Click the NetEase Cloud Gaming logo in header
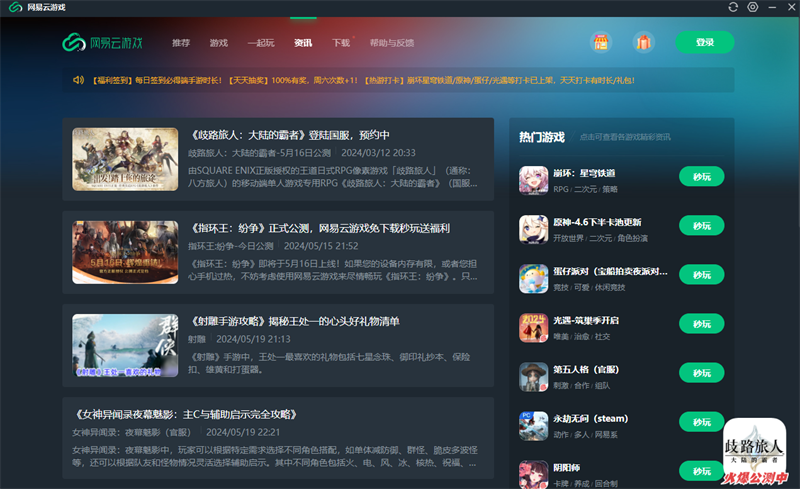The image size is (800, 489). (x=102, y=42)
